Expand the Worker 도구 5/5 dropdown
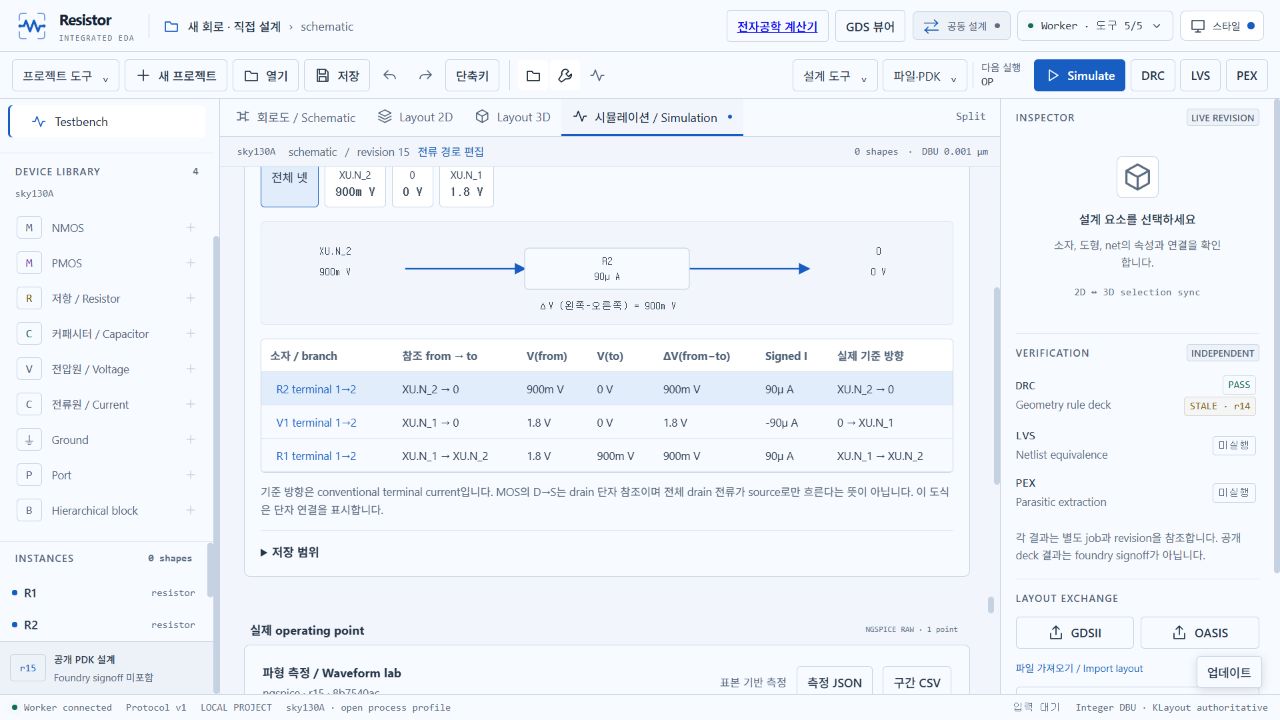Viewport: 1280px width, 720px height. point(1096,26)
